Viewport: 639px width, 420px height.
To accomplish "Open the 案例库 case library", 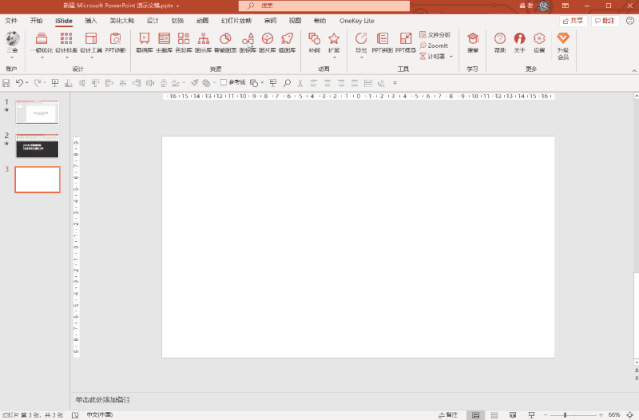I will [144, 42].
